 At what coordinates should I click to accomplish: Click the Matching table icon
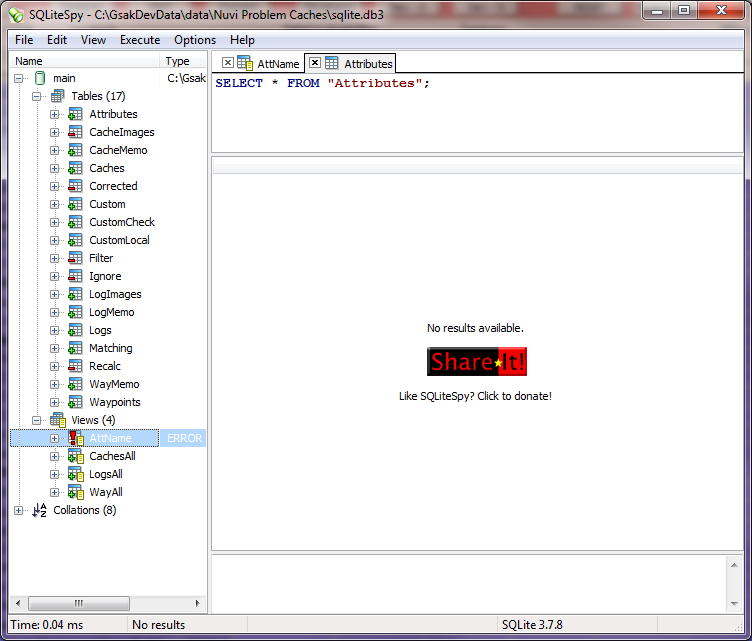coord(75,348)
